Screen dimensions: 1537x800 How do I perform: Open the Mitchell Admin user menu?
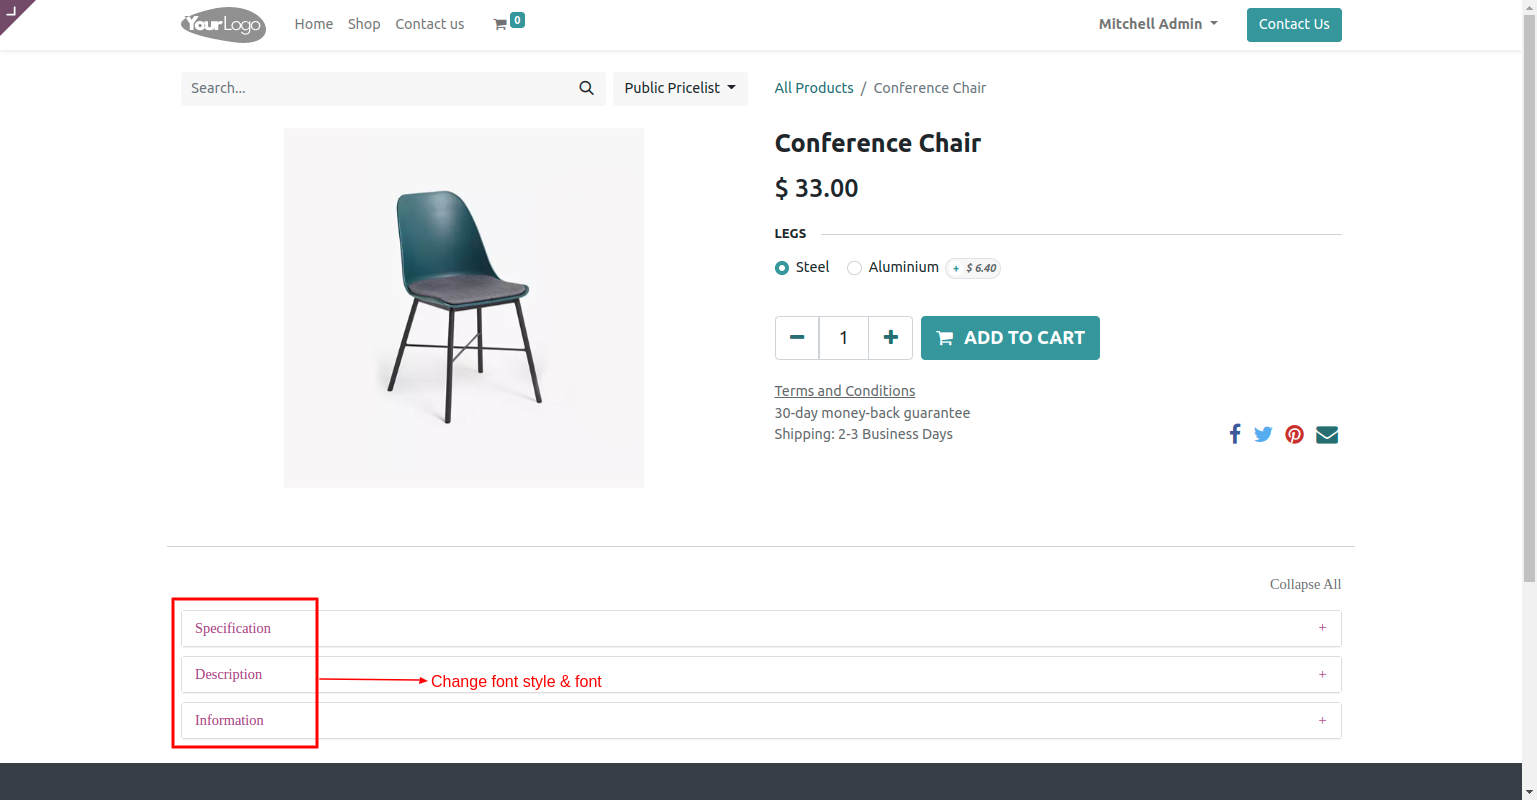click(1158, 24)
